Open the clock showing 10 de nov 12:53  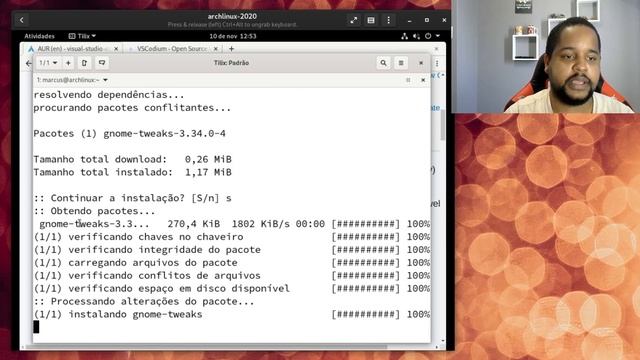pos(233,36)
